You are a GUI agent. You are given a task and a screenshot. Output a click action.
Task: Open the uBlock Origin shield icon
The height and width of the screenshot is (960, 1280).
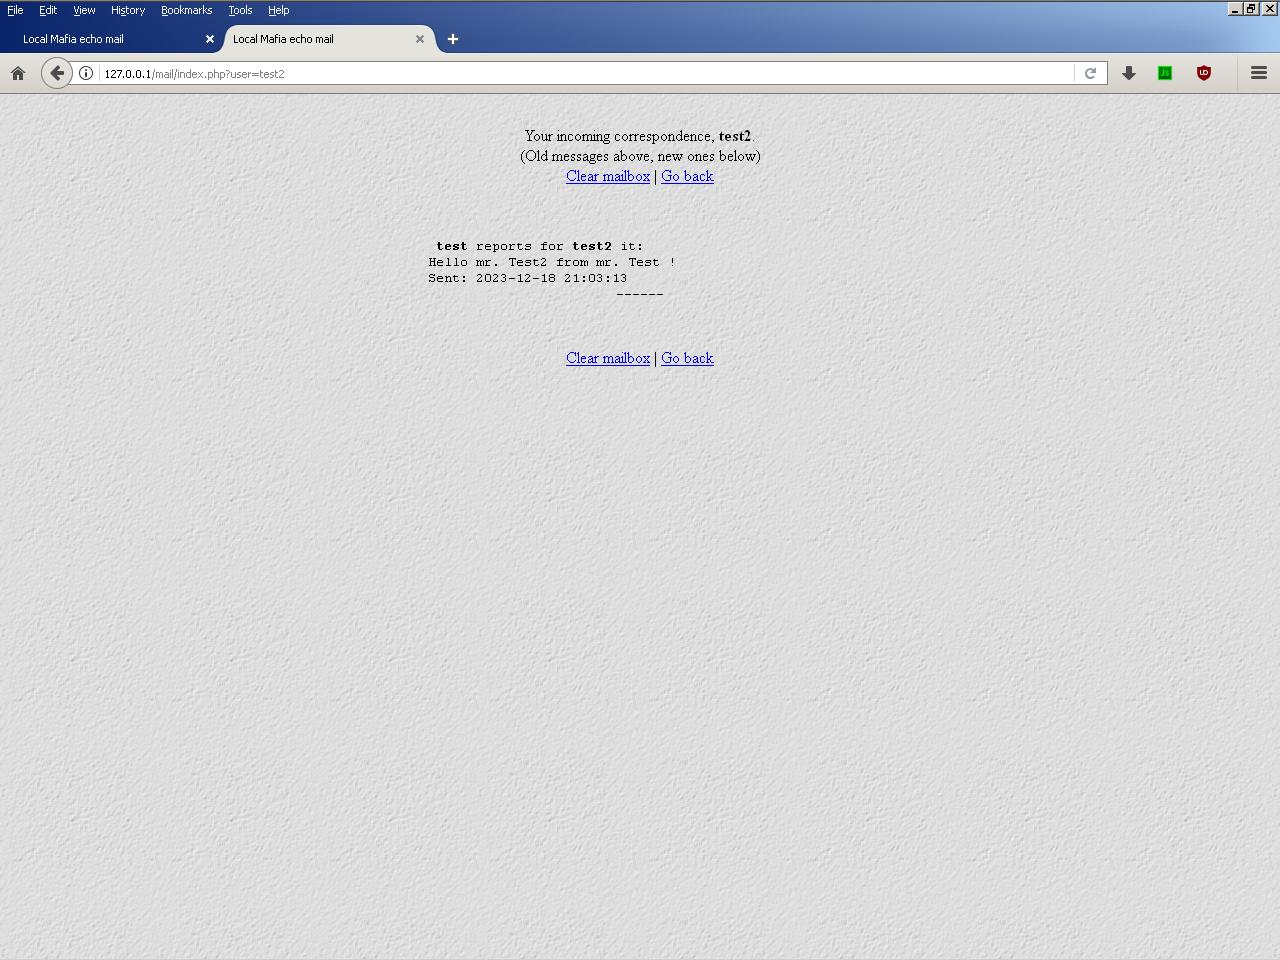point(1204,73)
